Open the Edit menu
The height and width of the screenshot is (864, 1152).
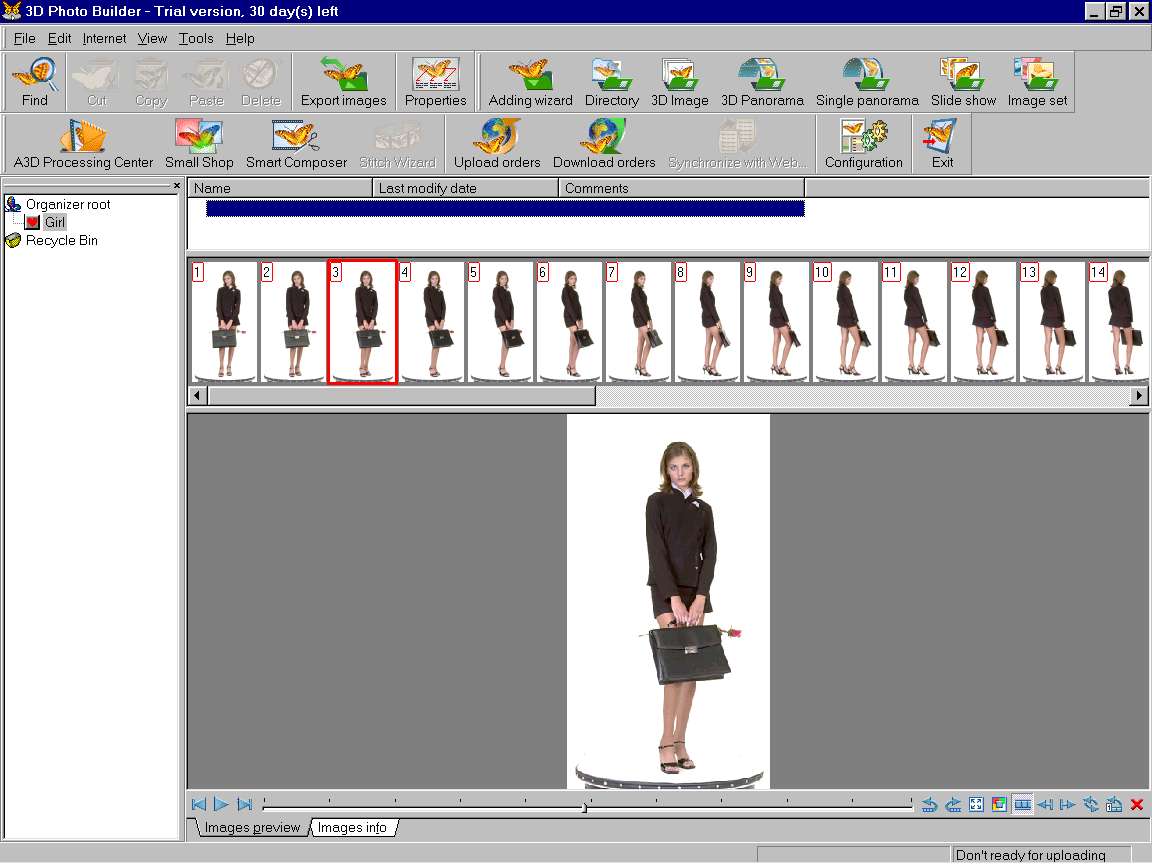pos(60,38)
